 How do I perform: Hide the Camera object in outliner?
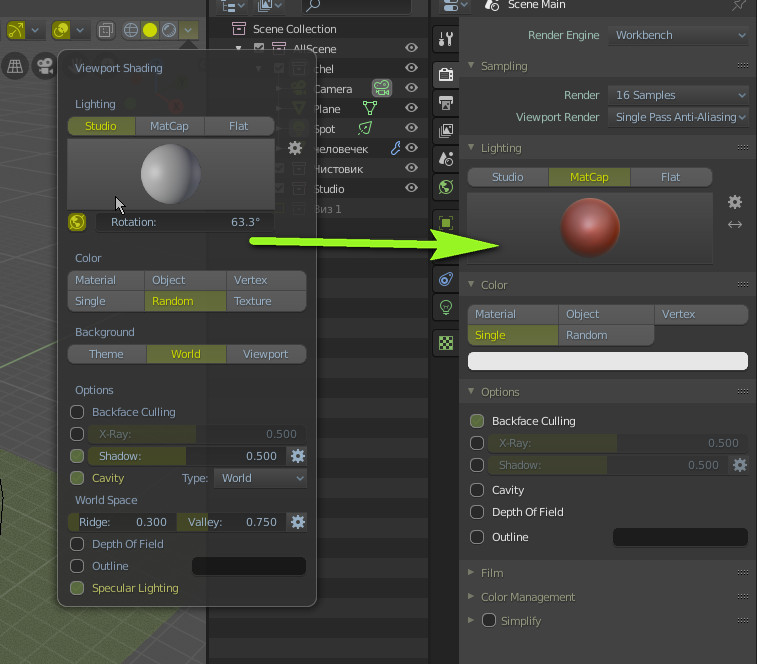(411, 88)
